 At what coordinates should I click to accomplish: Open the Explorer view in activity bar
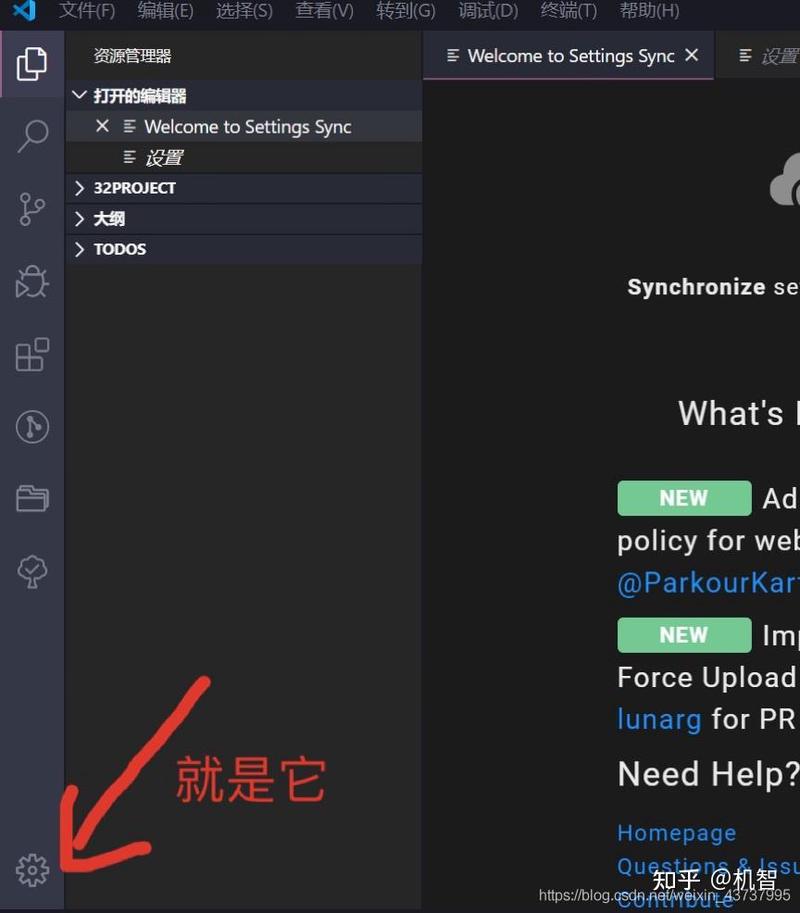click(x=32, y=63)
